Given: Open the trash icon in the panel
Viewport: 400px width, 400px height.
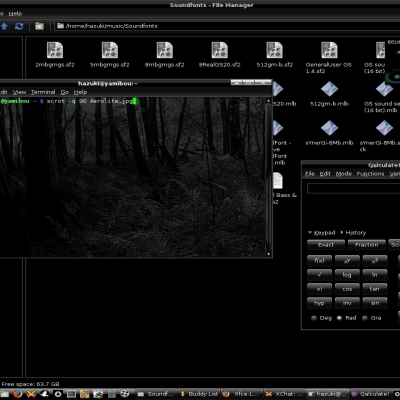Looking at the screenshot, I should tap(111, 394).
